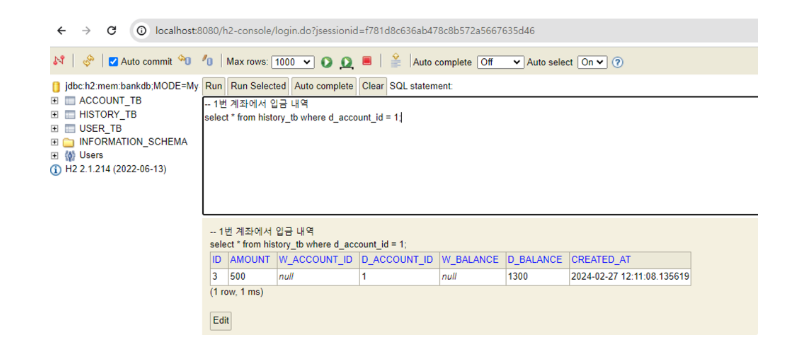The width and height of the screenshot is (808, 361).
Task: Expand the HISTORY_TB tree node
Action: [x=54, y=114]
